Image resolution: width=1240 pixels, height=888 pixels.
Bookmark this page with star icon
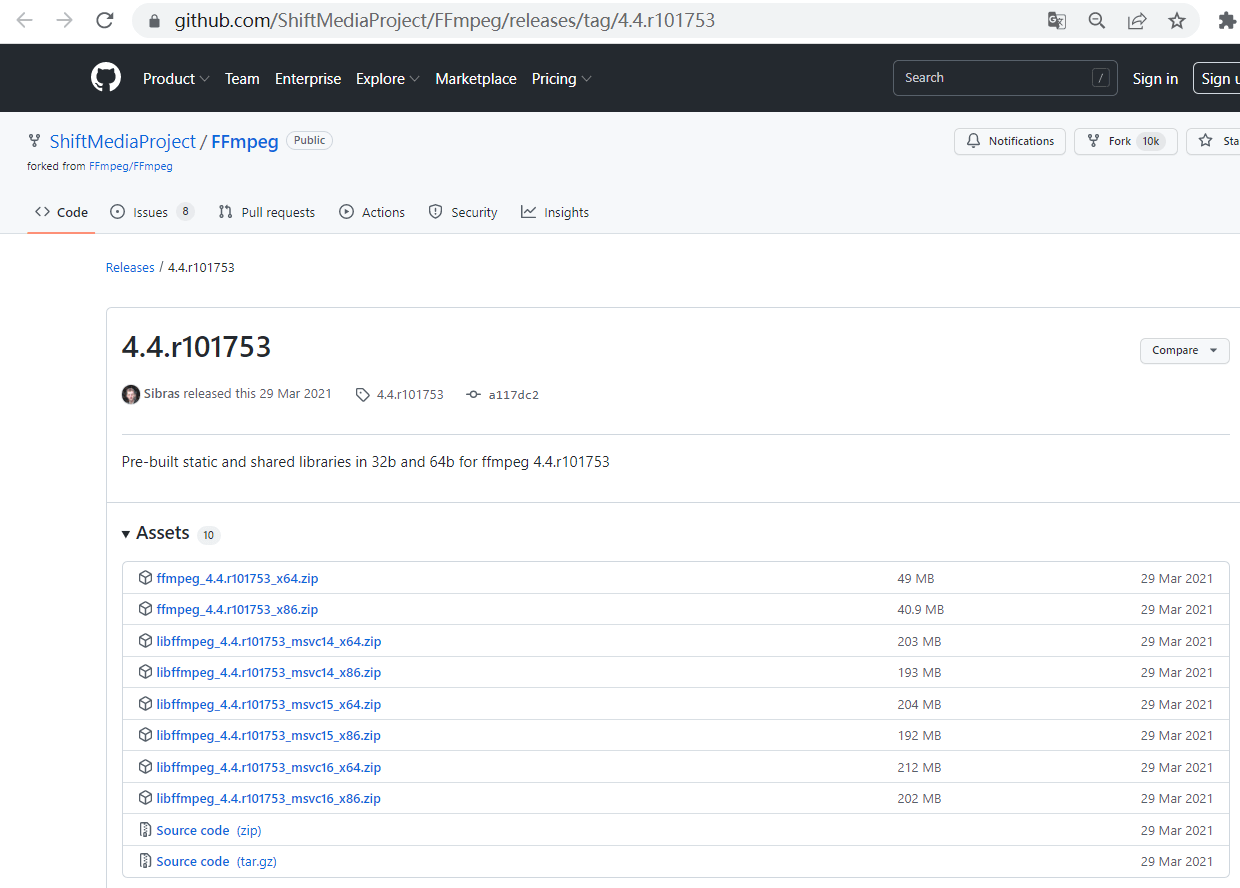1177,20
